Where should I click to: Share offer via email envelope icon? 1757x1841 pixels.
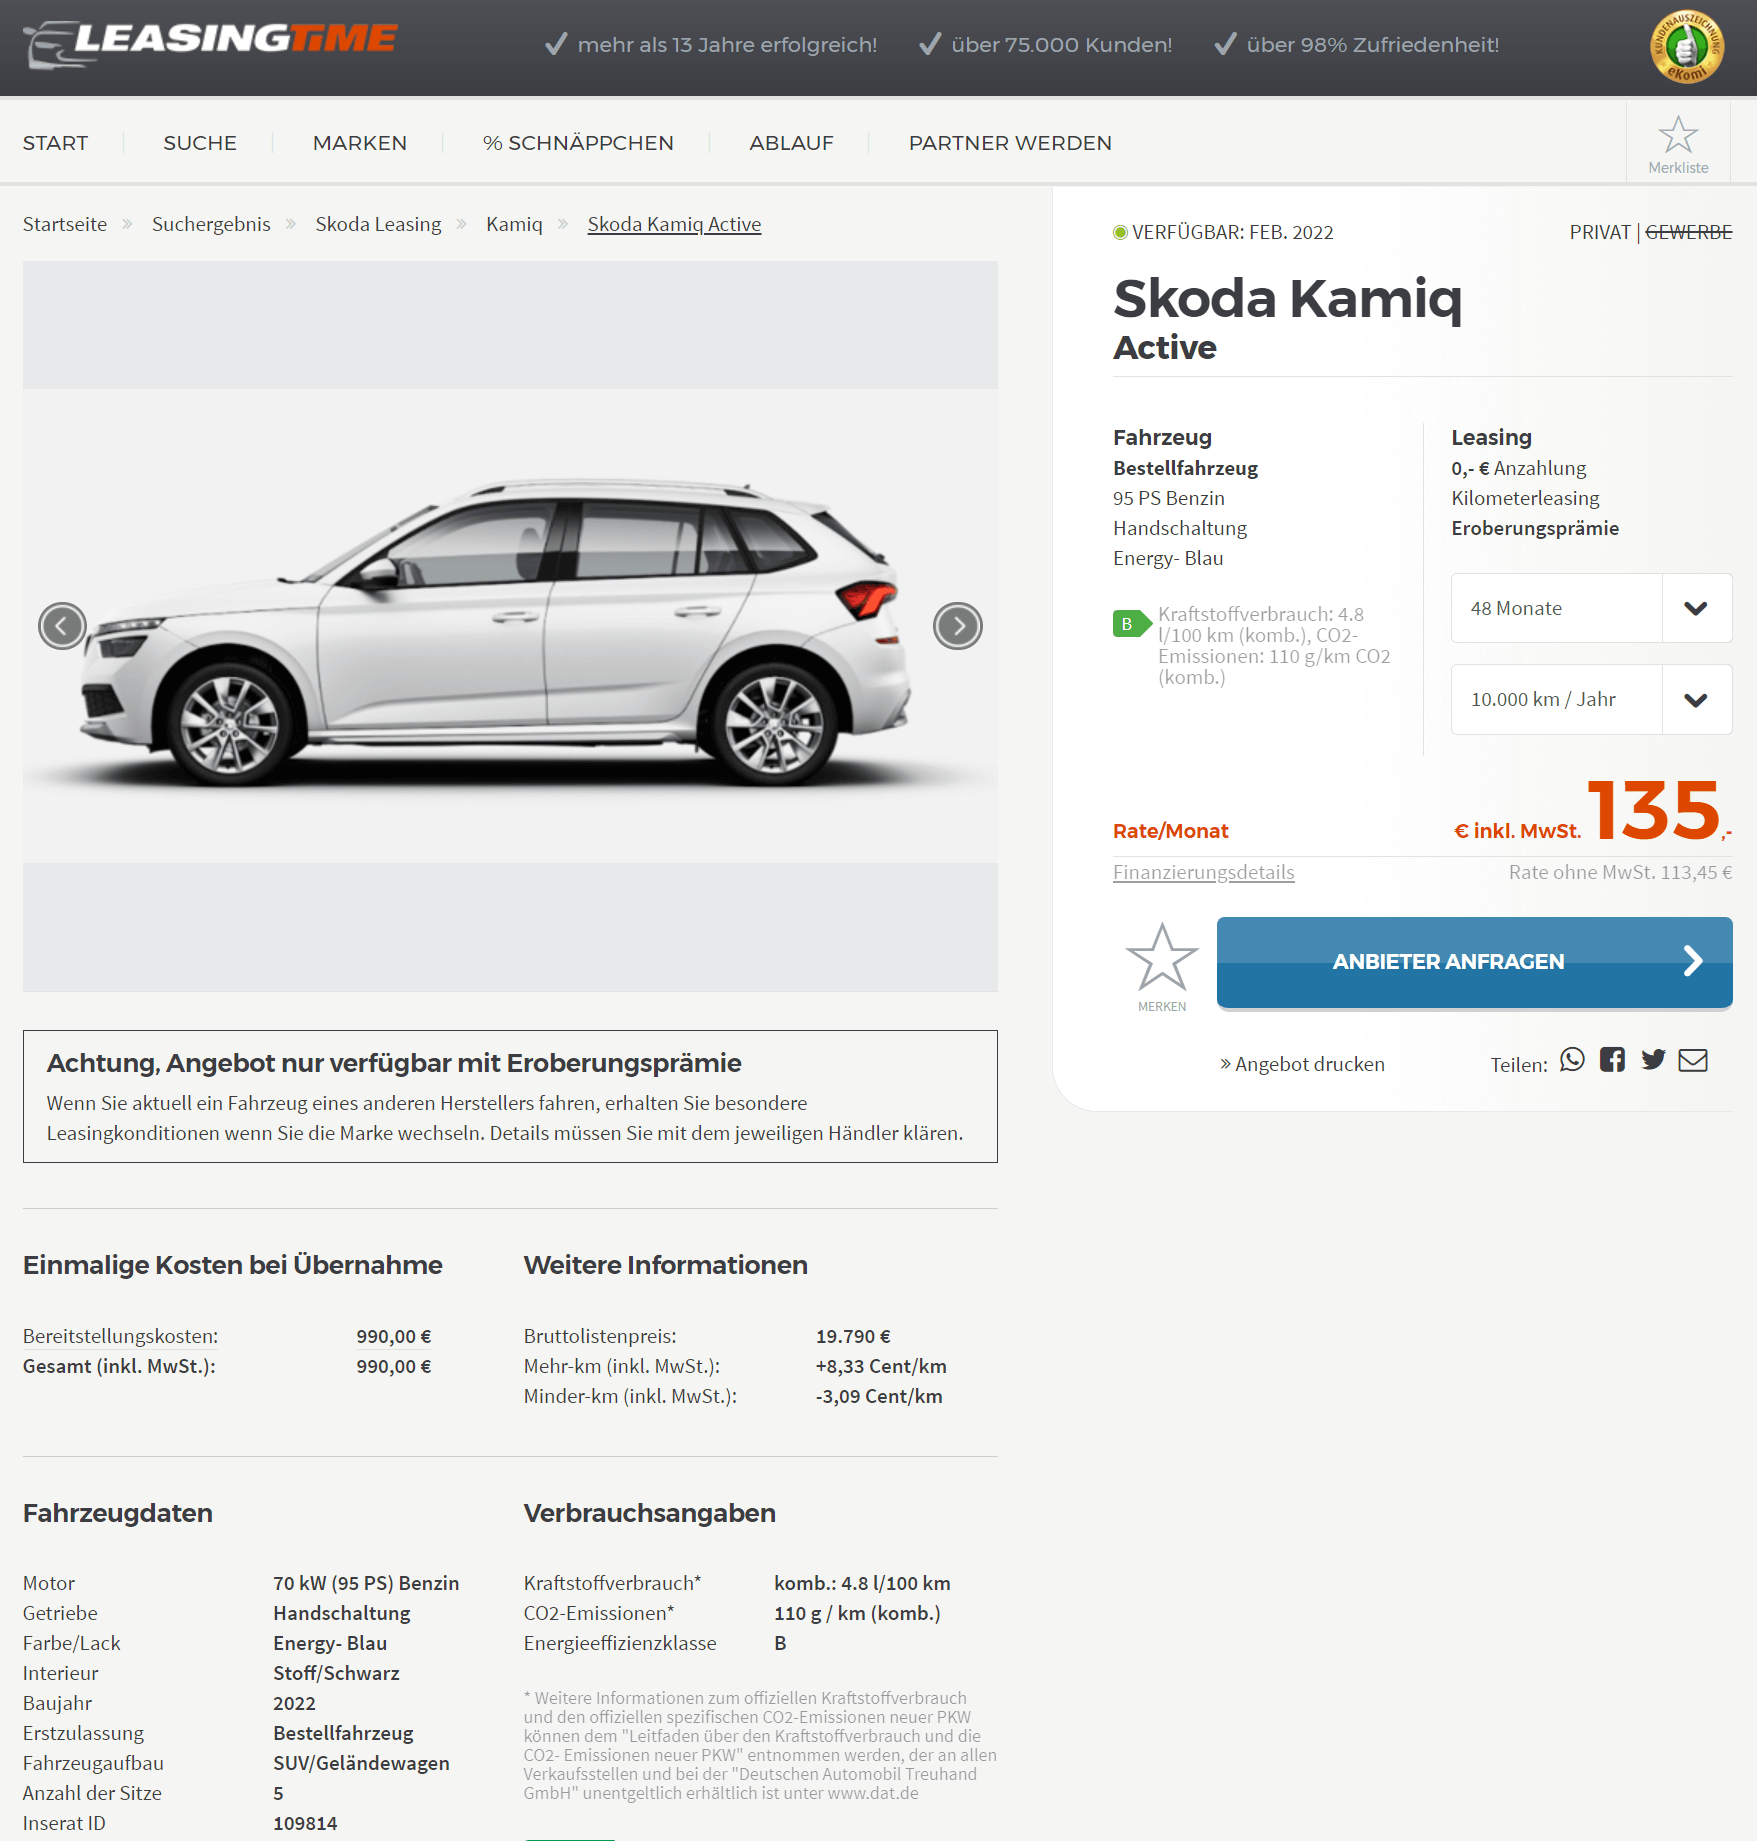(1693, 1060)
